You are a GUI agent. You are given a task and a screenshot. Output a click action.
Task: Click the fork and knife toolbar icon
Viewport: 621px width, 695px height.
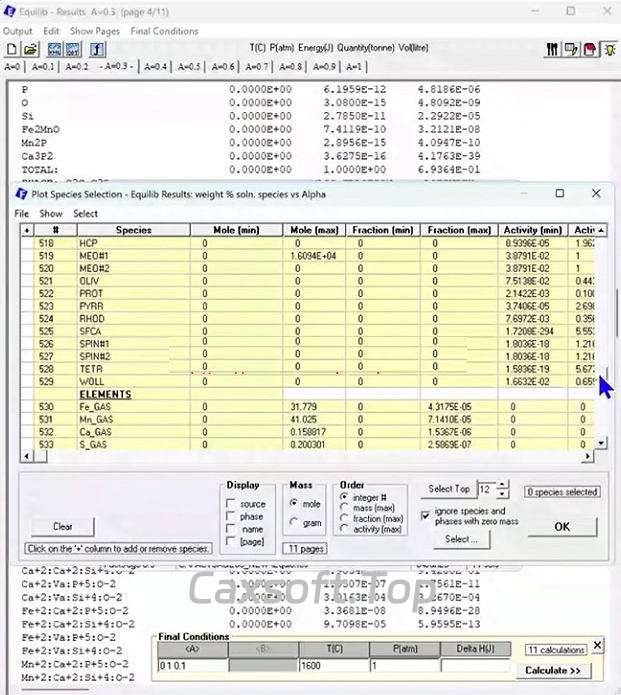552,49
